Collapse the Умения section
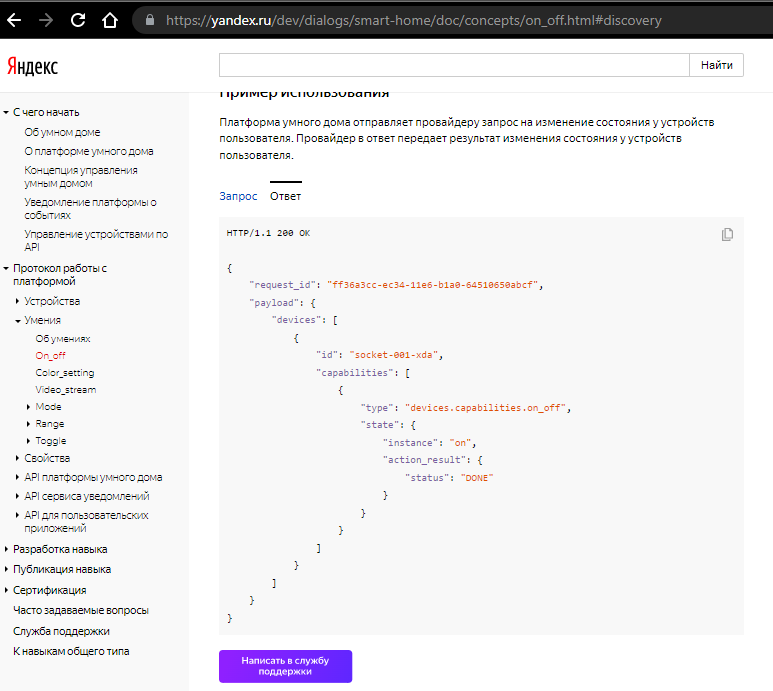 (18, 321)
